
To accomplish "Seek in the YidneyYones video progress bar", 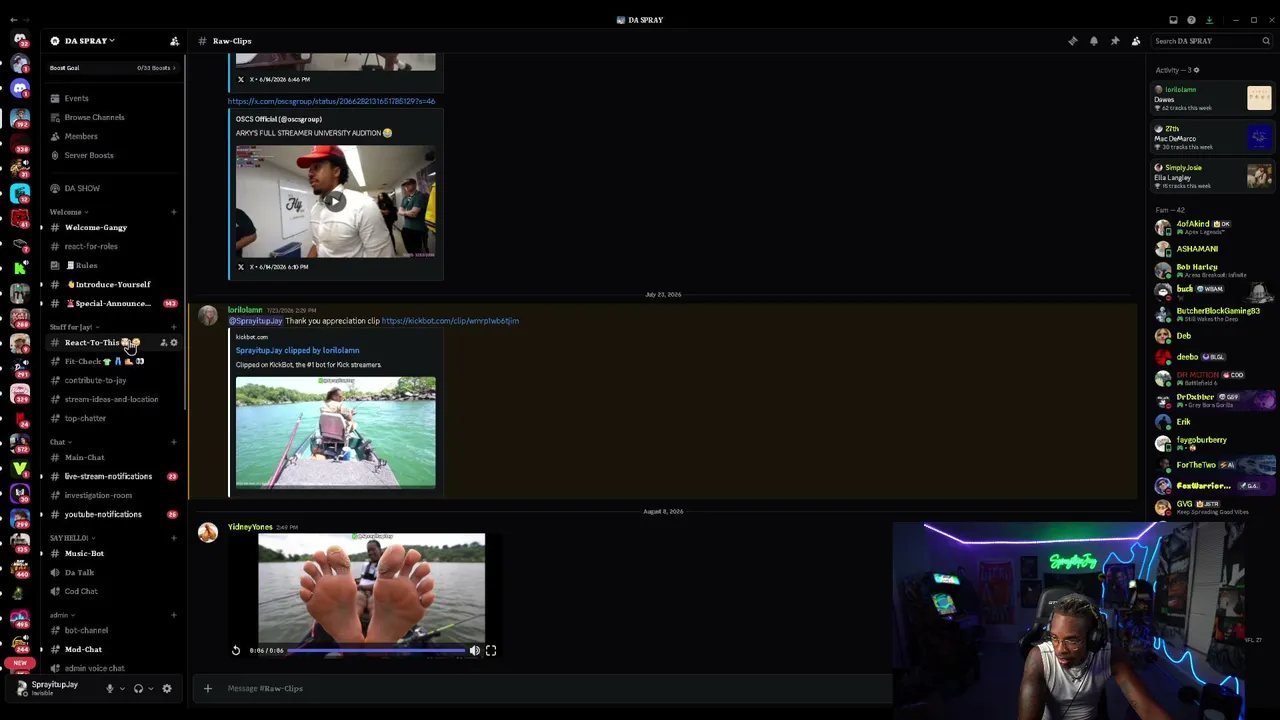I will click(x=377, y=650).
